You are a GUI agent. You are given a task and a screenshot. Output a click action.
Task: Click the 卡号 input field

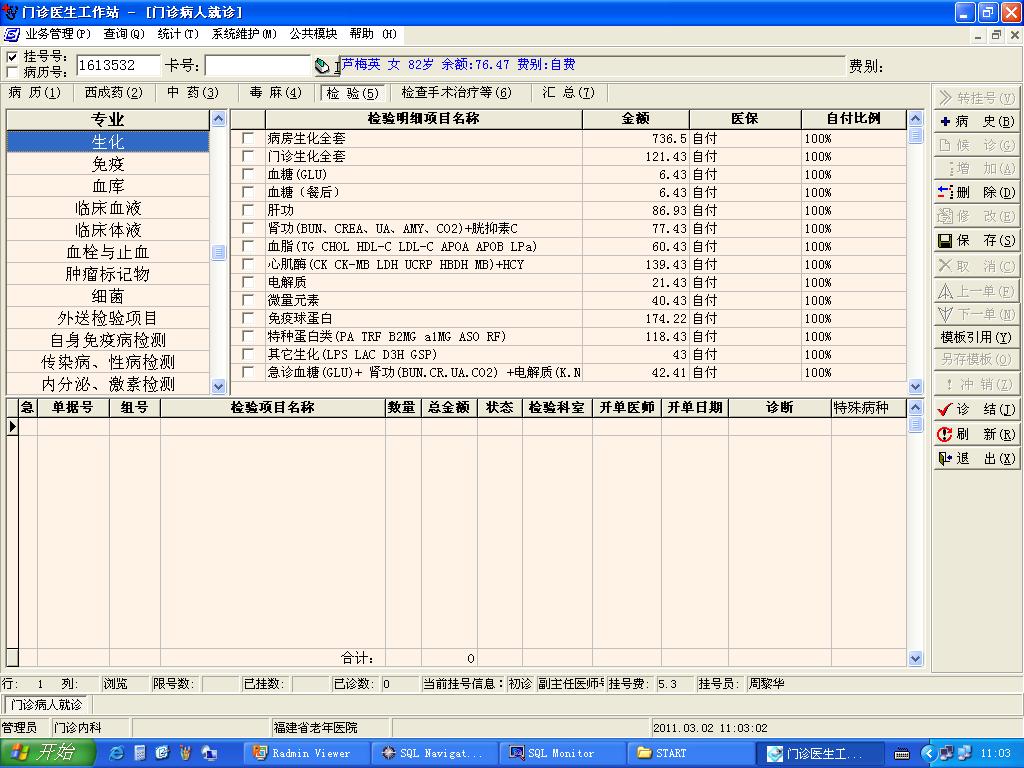257,66
